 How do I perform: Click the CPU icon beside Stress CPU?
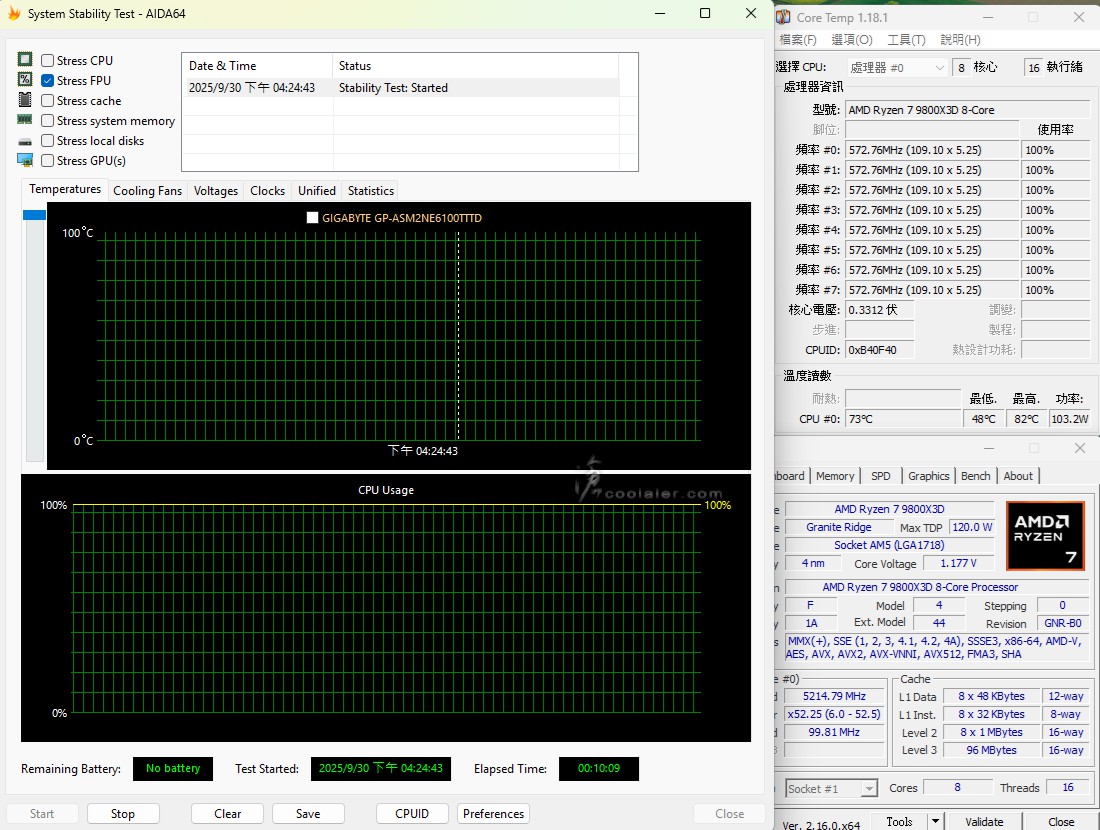click(25, 60)
